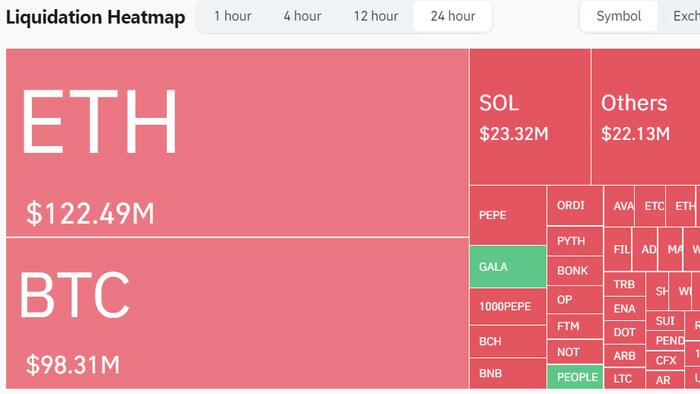
Task: Click the Others $22.13M tile
Action: (646, 116)
